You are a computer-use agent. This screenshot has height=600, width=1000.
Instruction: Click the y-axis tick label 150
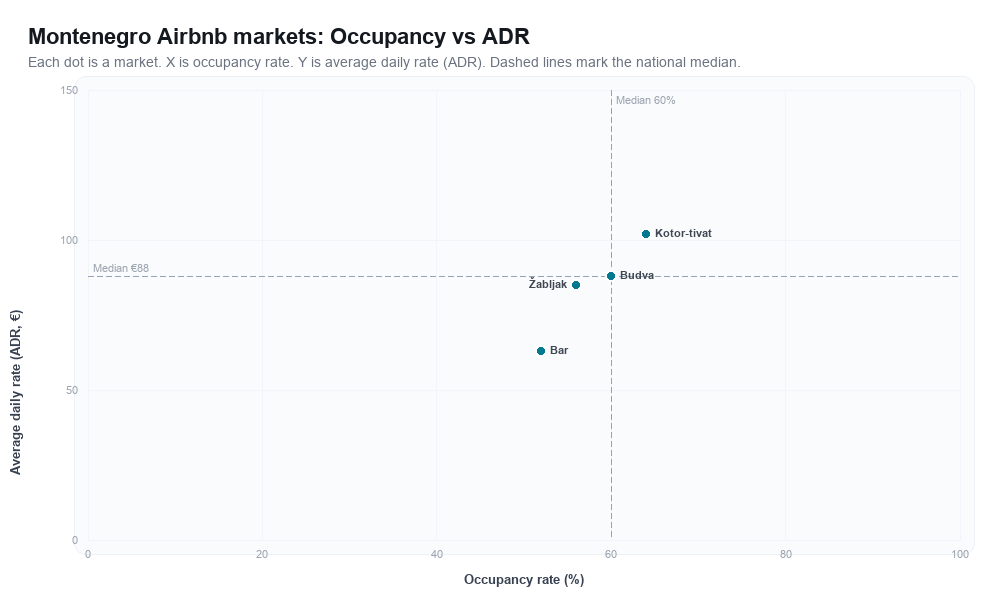point(69,91)
